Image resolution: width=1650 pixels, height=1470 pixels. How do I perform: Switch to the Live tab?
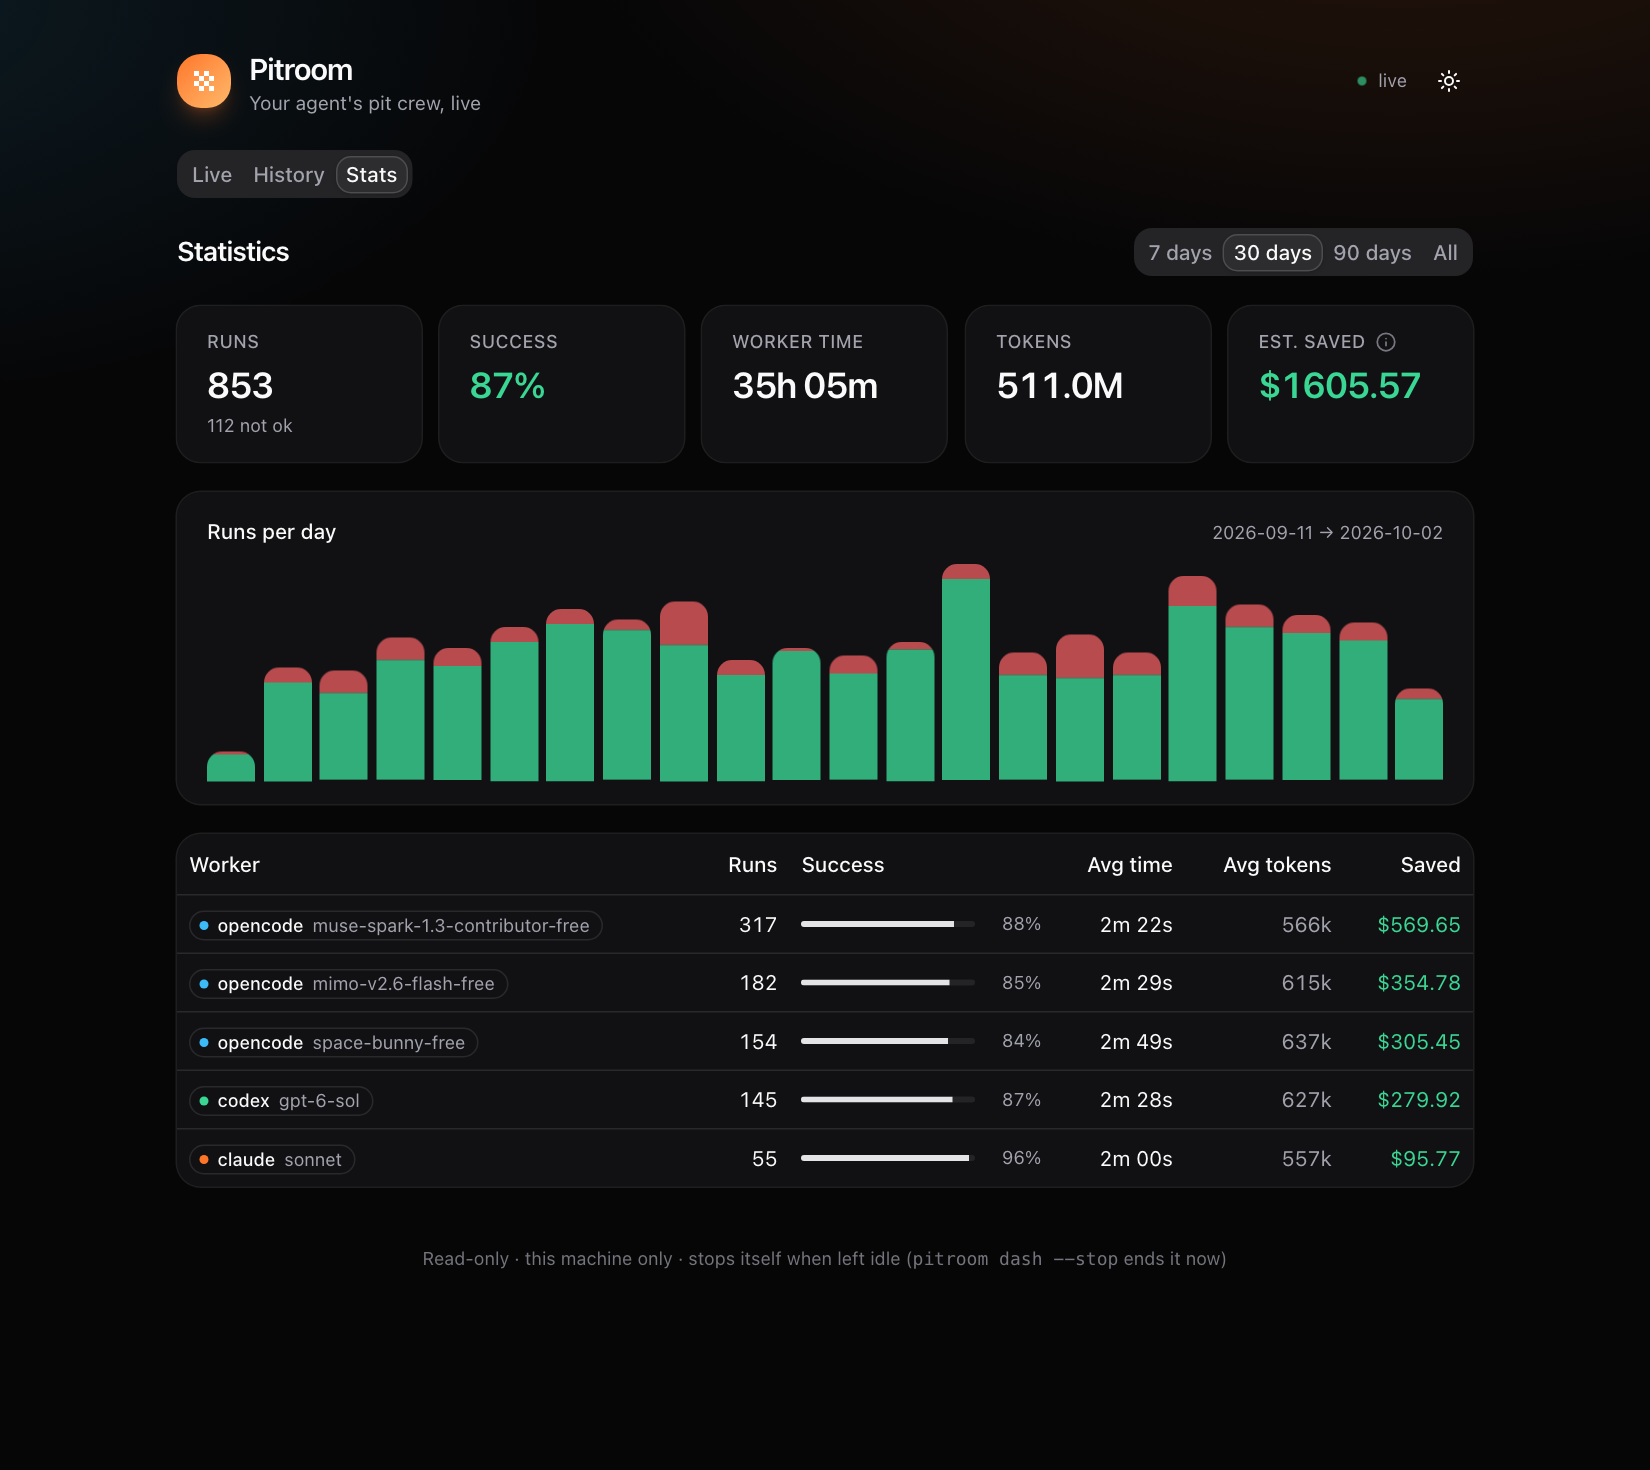click(x=212, y=175)
